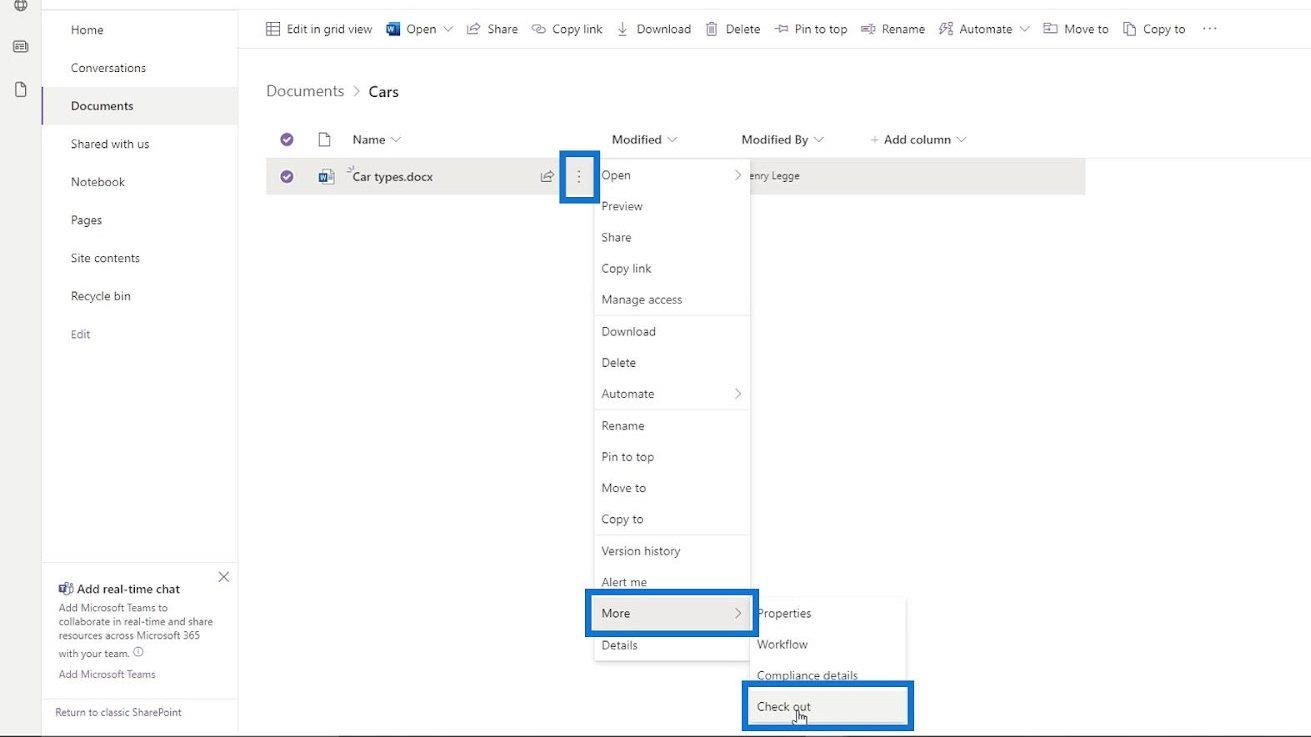Open the news icon in left rail
Viewport: 1311px width, 737px height.
pyautogui.click(x=20, y=47)
